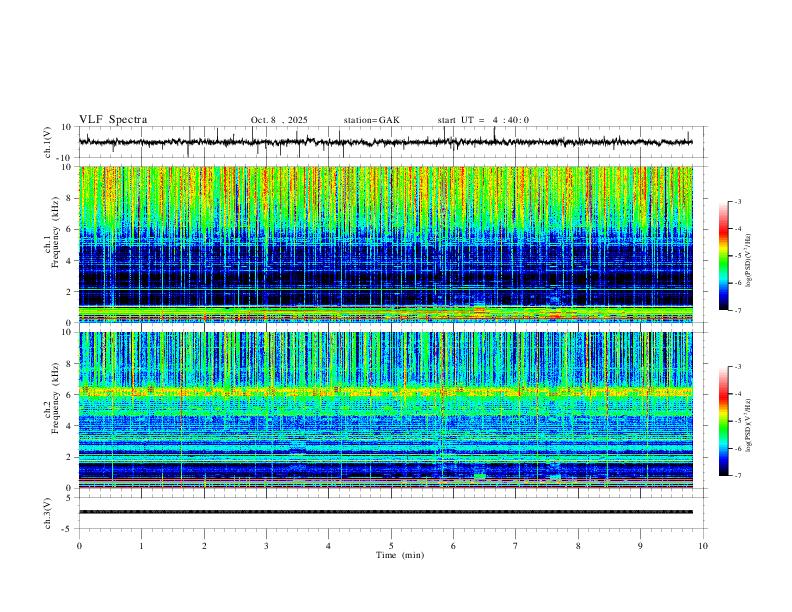Click the "2" tick on the time axis
Screen dimensions: 792x612
click(204, 546)
